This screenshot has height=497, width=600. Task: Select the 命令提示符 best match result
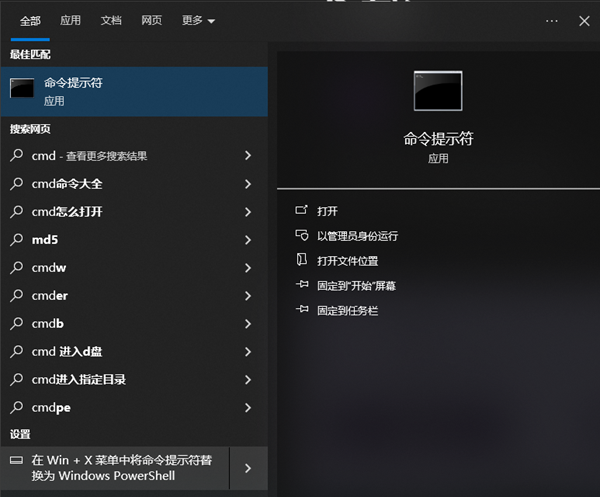(x=134, y=92)
